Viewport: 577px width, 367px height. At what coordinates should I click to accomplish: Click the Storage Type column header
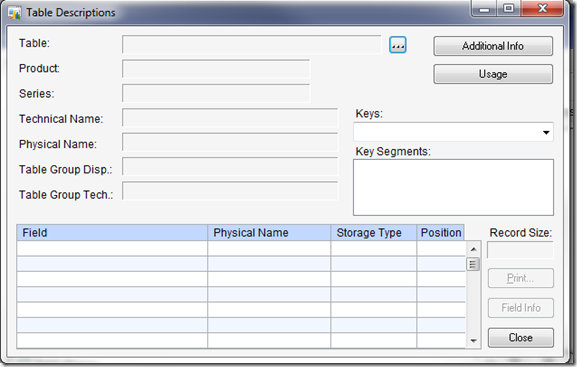[x=374, y=233]
